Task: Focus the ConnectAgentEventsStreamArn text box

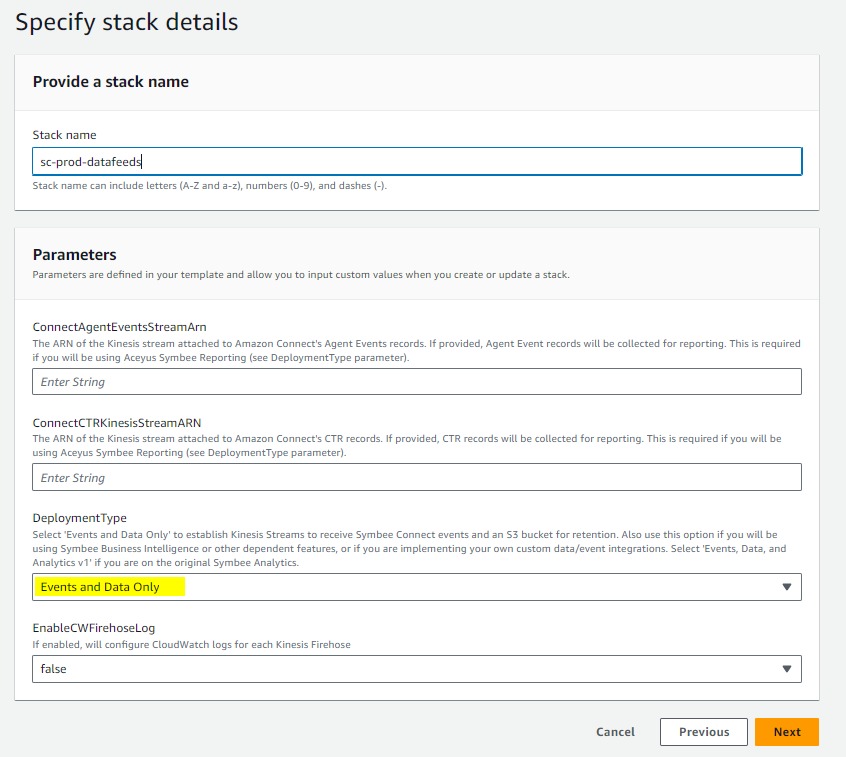Action: click(x=417, y=381)
